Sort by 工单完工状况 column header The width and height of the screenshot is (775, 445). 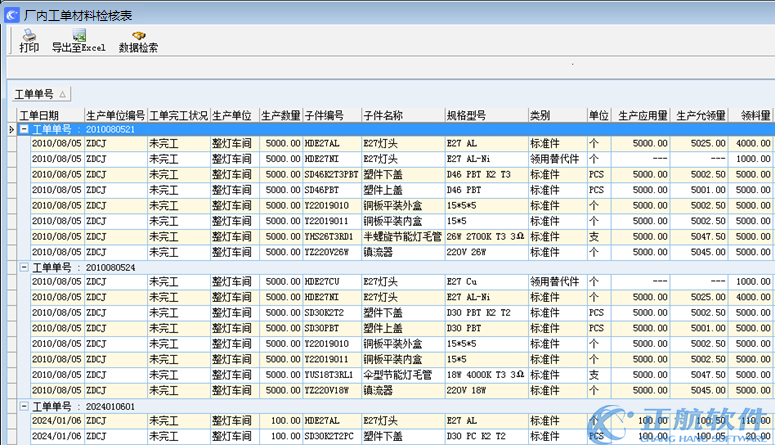coord(178,116)
